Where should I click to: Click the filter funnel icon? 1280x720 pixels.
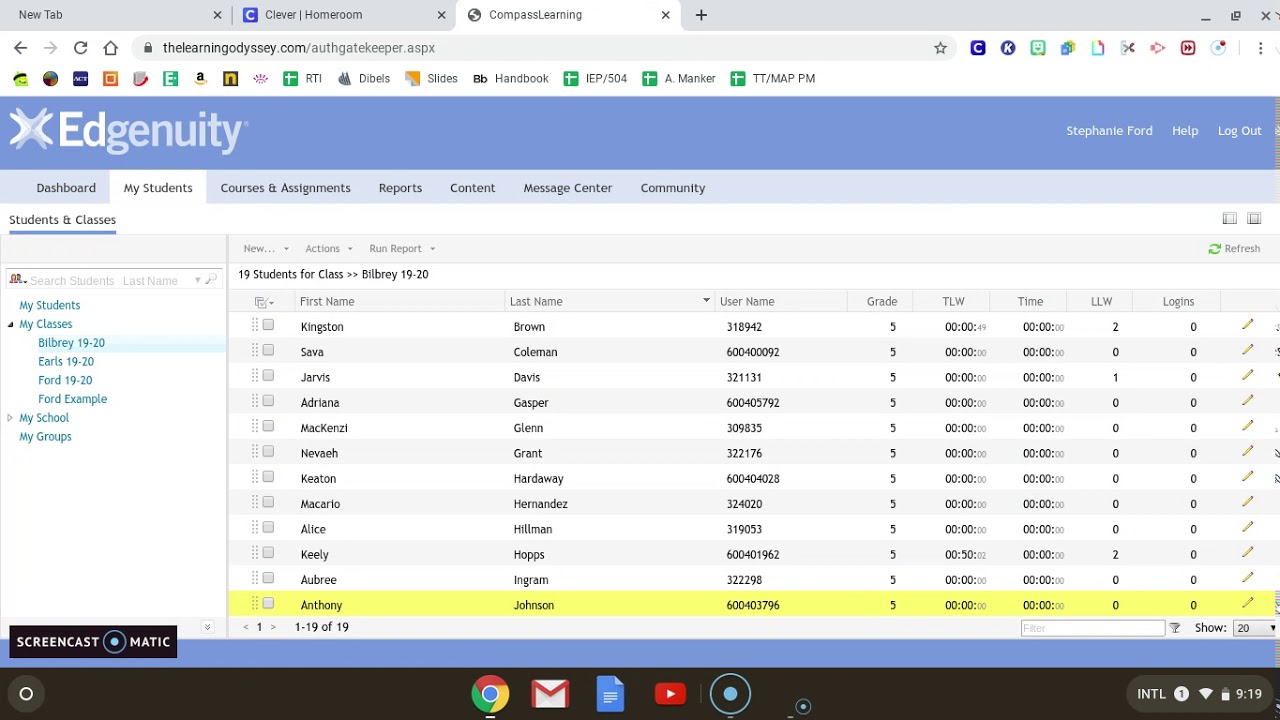[1175, 628]
